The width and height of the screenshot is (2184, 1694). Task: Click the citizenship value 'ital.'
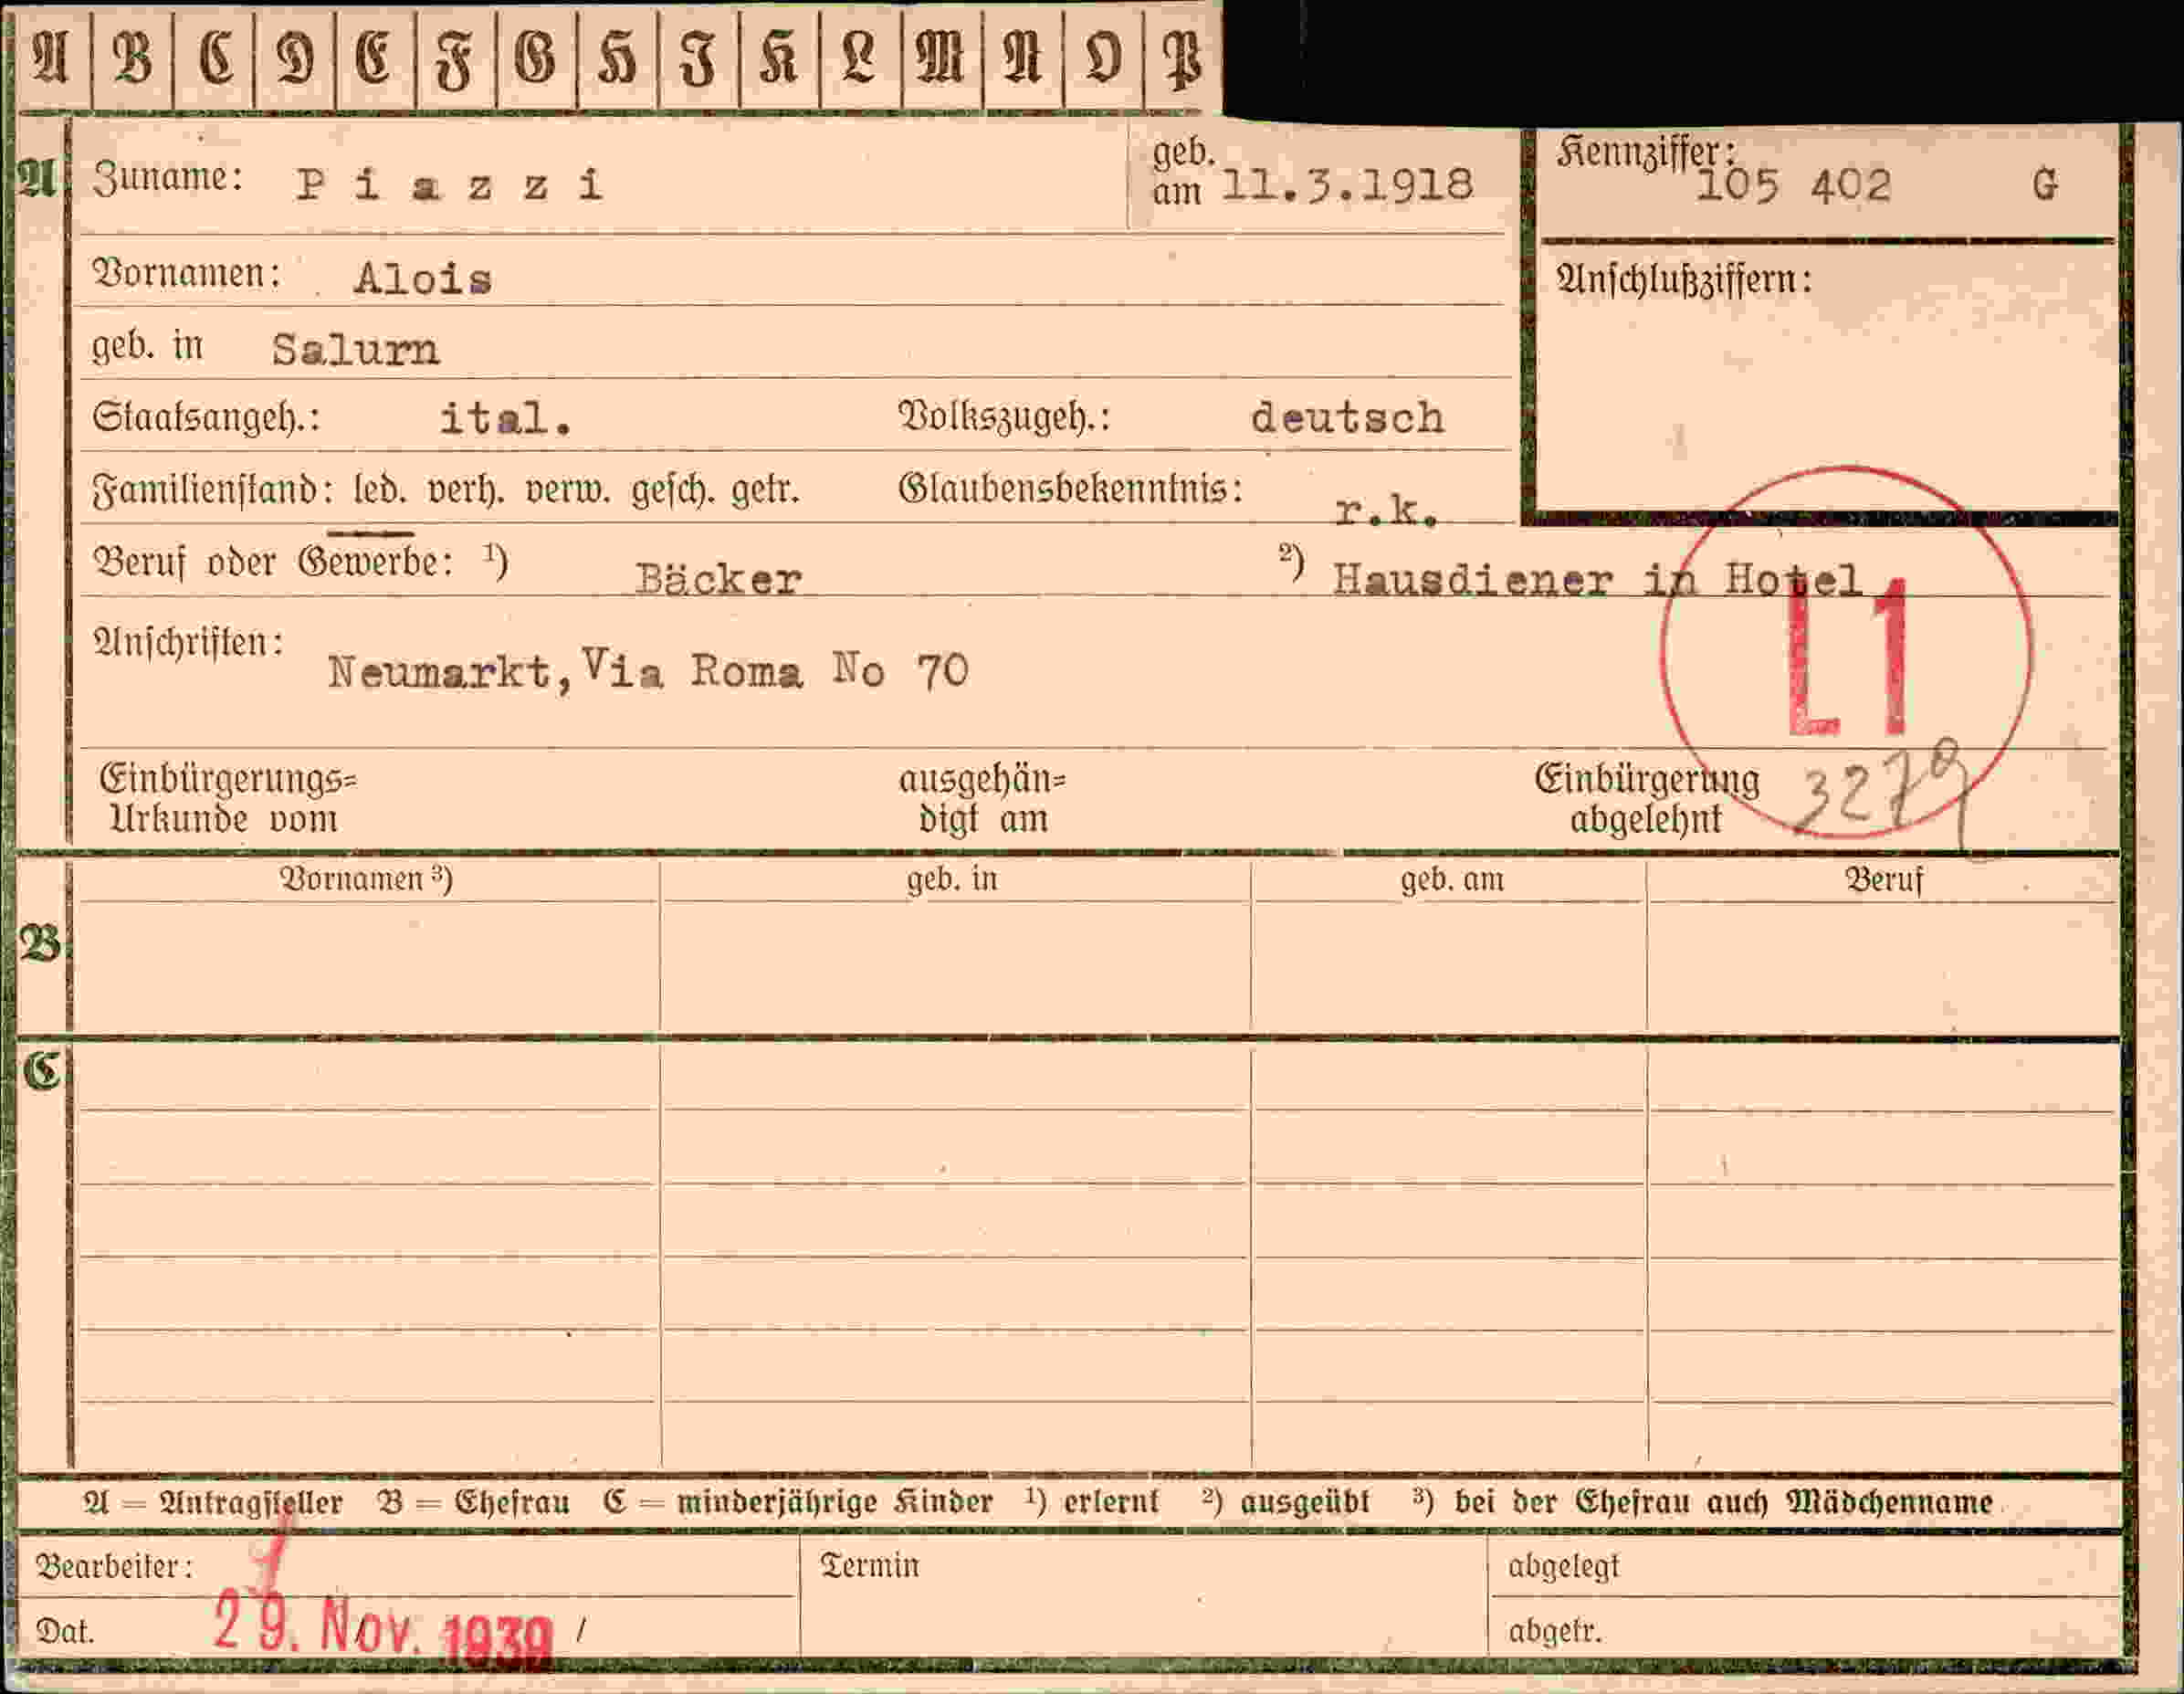tap(506, 418)
